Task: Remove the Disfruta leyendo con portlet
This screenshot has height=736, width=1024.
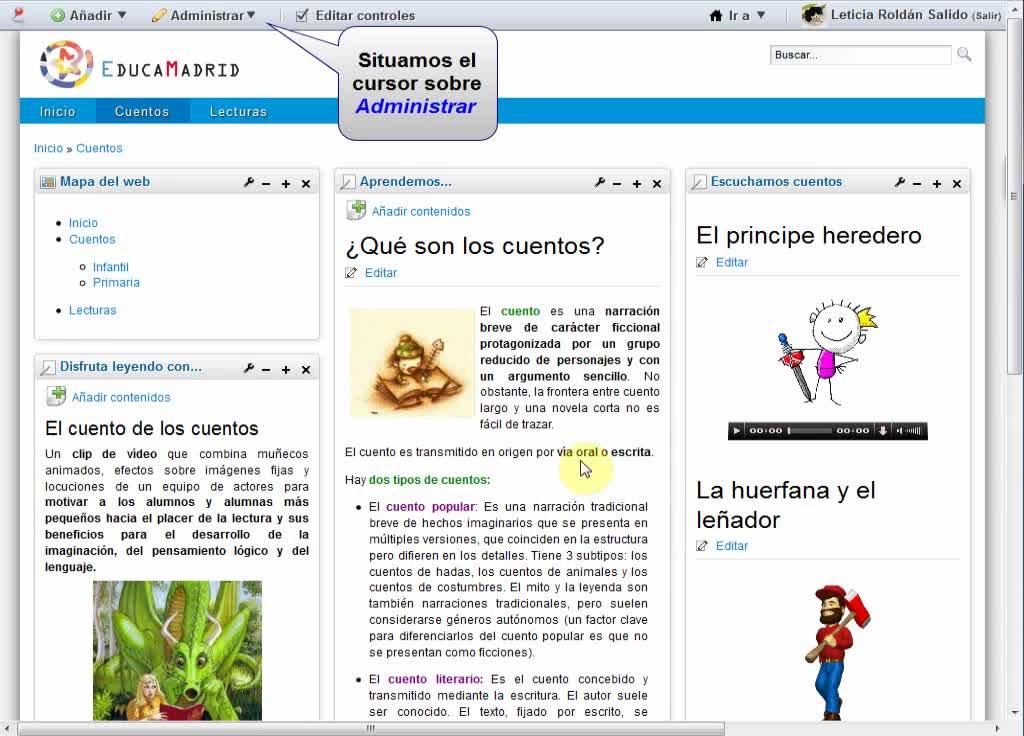Action: point(306,370)
